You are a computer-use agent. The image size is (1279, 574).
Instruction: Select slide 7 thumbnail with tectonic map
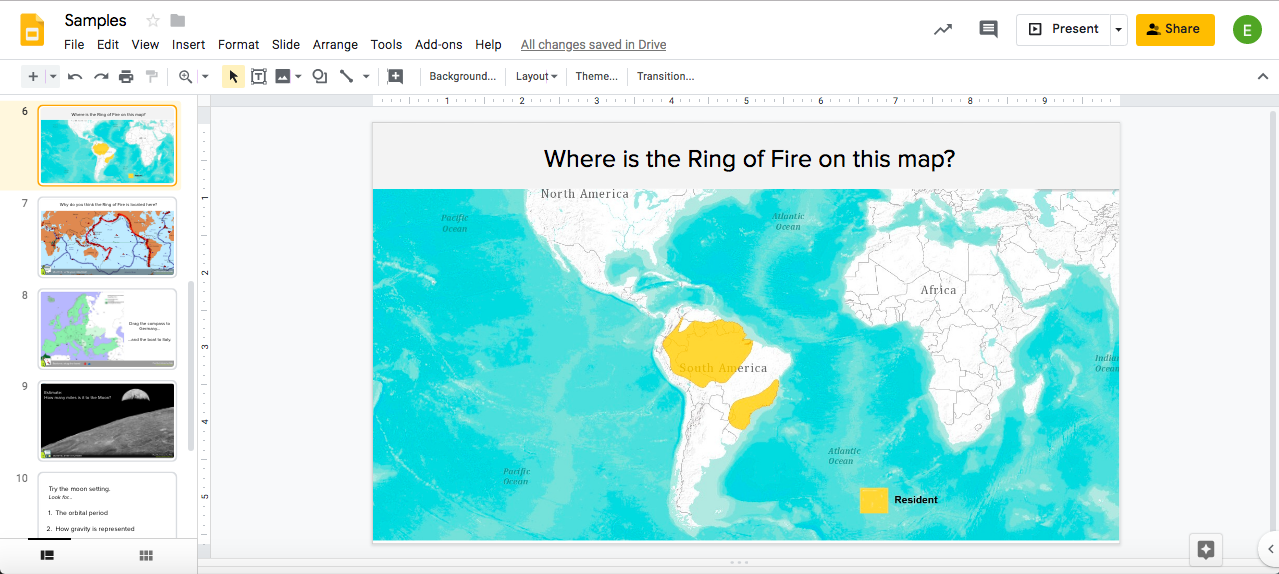107,237
